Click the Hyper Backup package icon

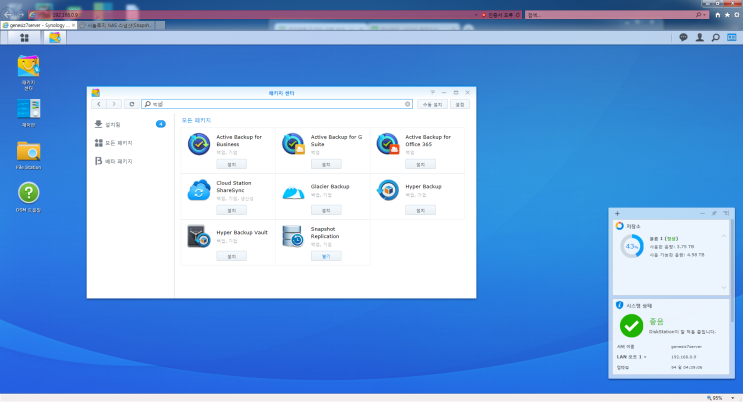tap(388, 190)
